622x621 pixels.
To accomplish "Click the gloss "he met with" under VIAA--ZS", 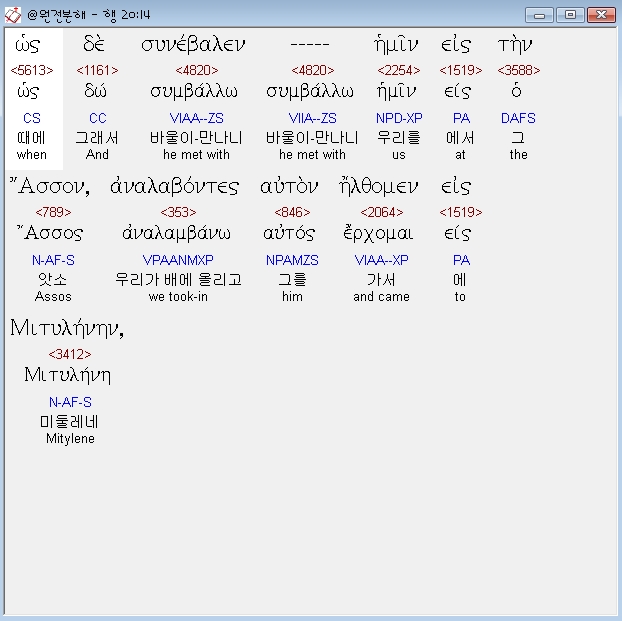I will (x=196, y=154).
